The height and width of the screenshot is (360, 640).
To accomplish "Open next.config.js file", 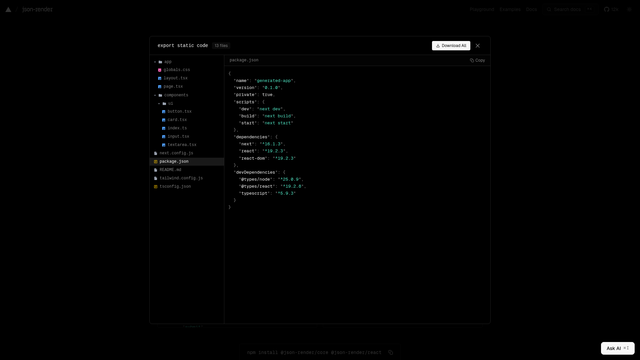I will tap(187, 153).
